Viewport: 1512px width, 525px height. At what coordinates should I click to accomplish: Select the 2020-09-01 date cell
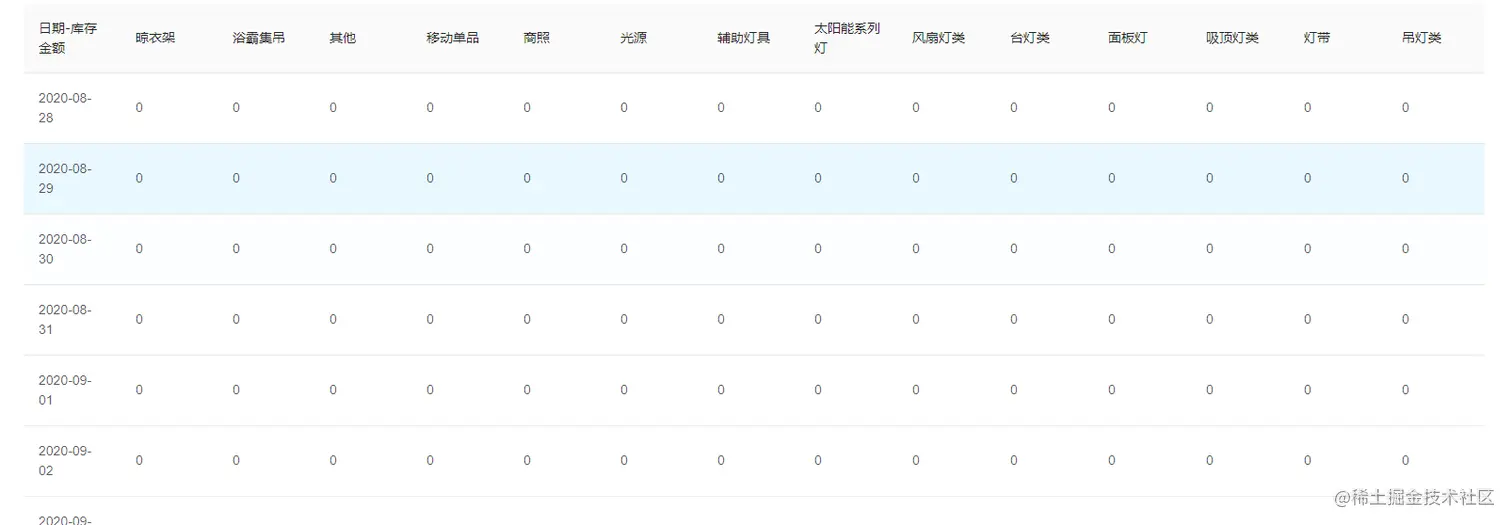[65, 390]
